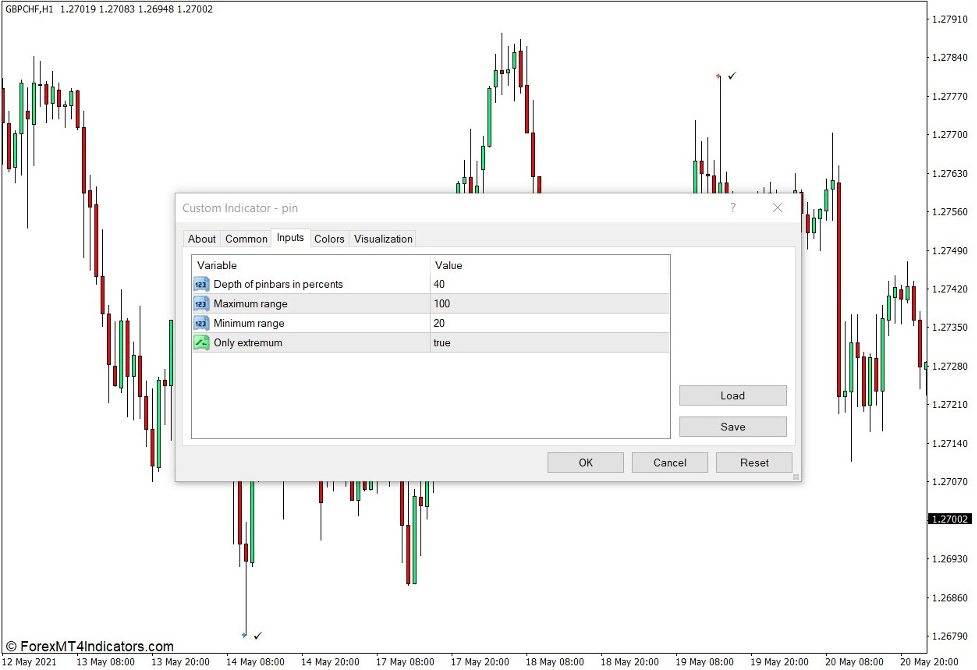Screen dimensions: 977x670
Task: Click the checkmark marker below the 14 May low
Action: pos(259,634)
